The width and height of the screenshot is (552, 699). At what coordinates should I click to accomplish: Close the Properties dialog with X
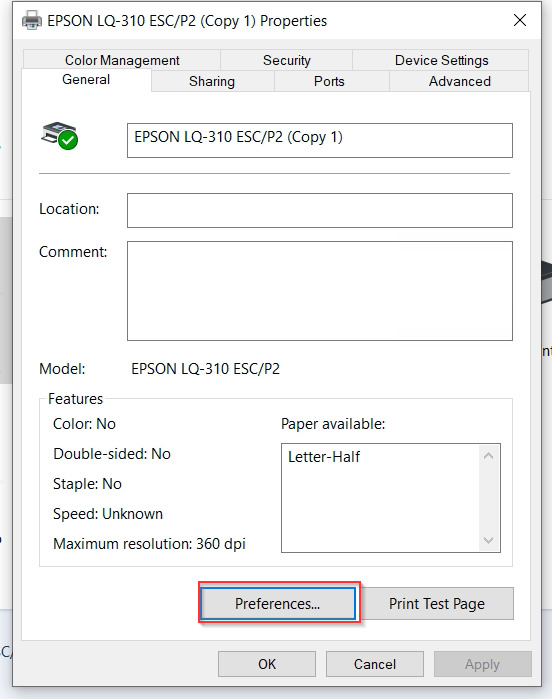coord(520,20)
